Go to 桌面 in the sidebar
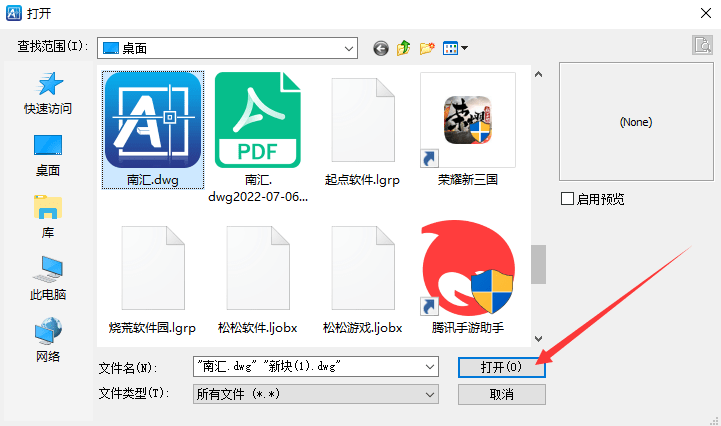Viewport: 721px width, 426px height. (x=48, y=155)
